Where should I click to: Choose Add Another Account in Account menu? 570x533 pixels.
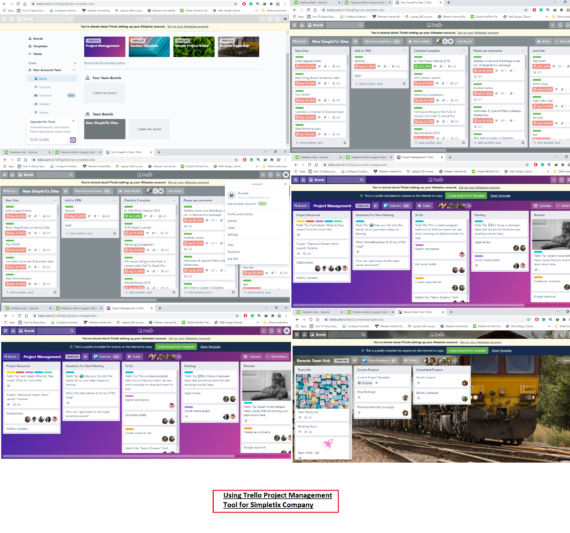pos(242,204)
